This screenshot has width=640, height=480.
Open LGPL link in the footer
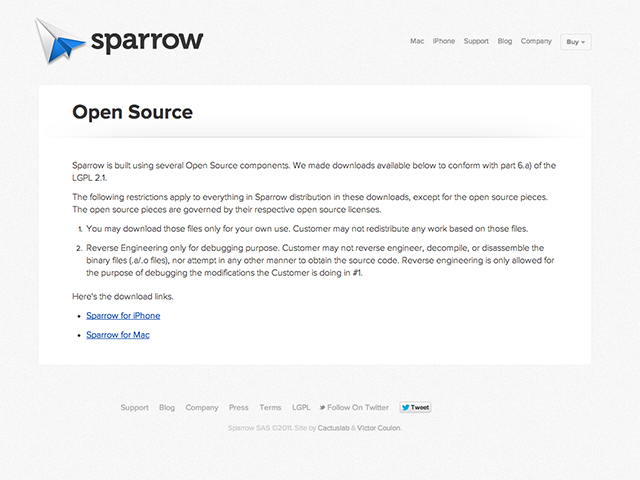point(301,407)
